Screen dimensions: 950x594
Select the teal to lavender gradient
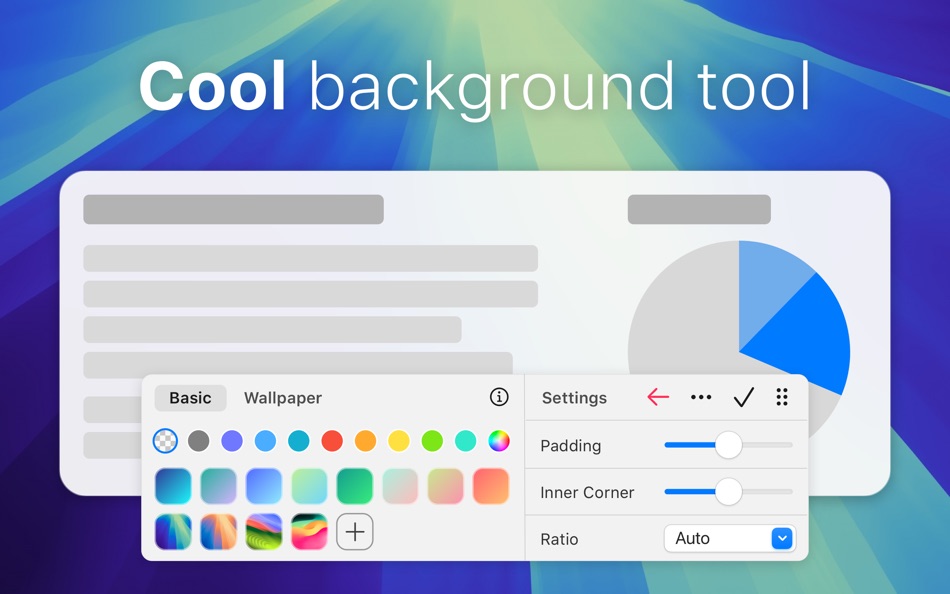tap(219, 486)
